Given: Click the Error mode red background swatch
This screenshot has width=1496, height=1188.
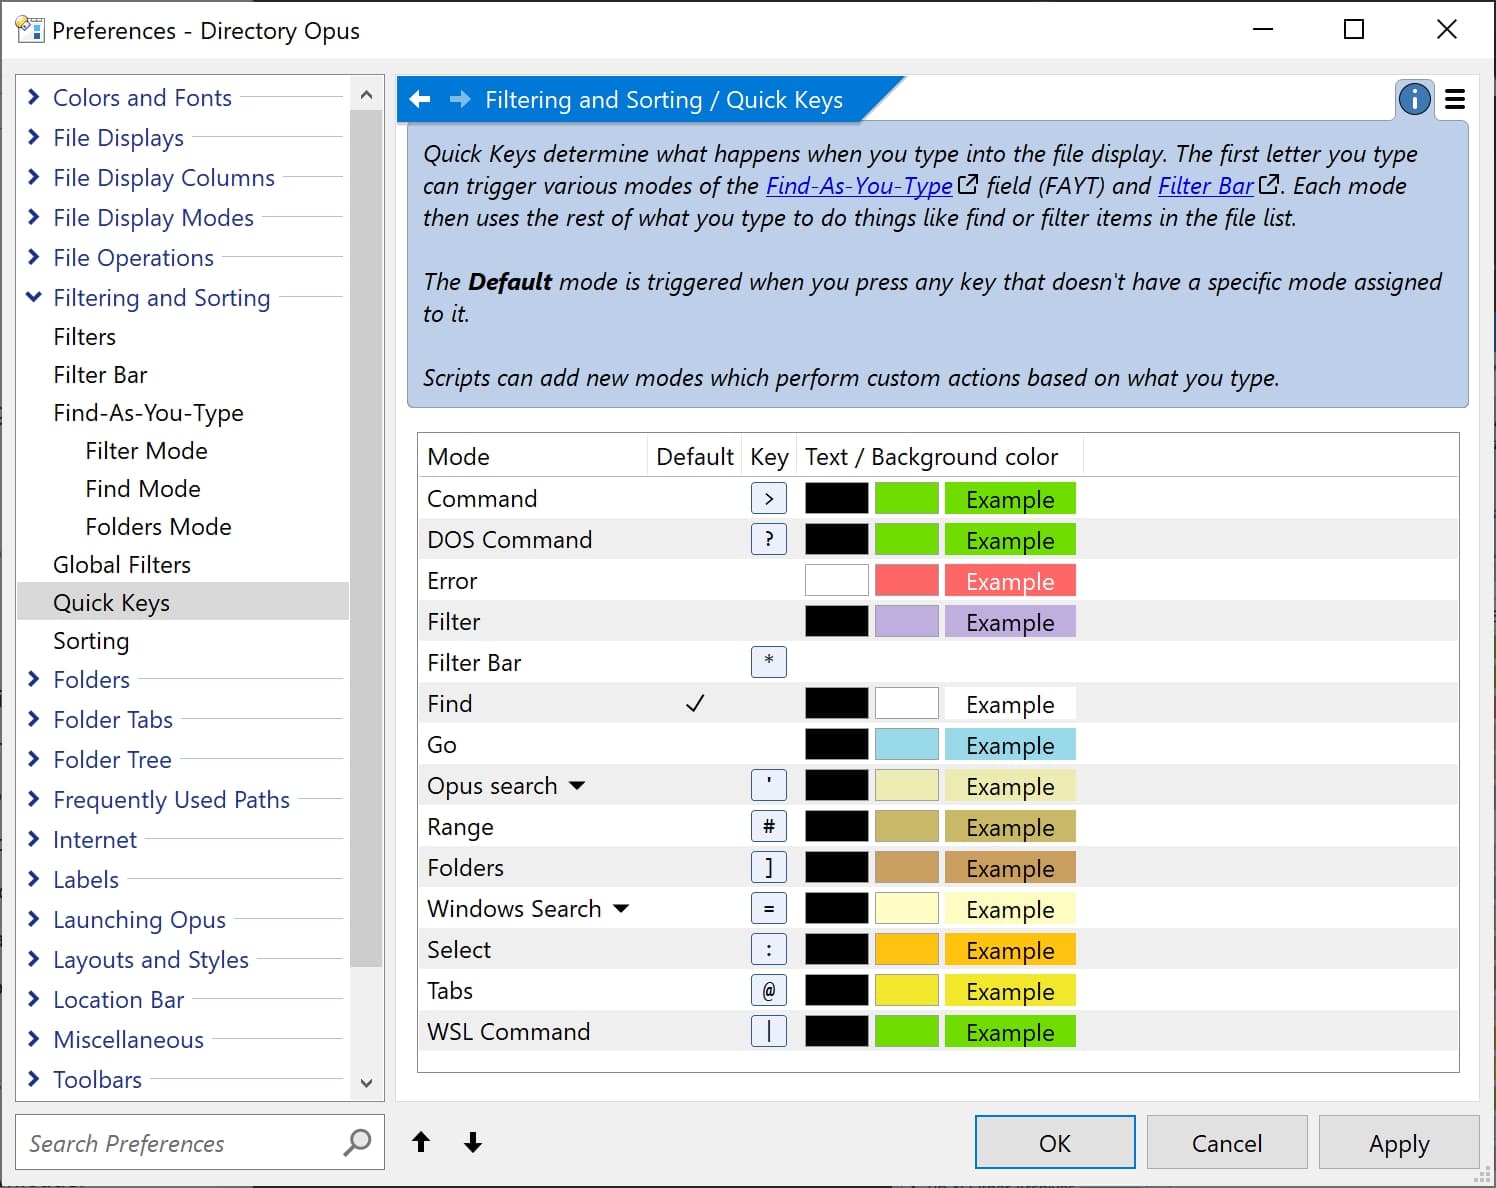Looking at the screenshot, I should pos(906,580).
